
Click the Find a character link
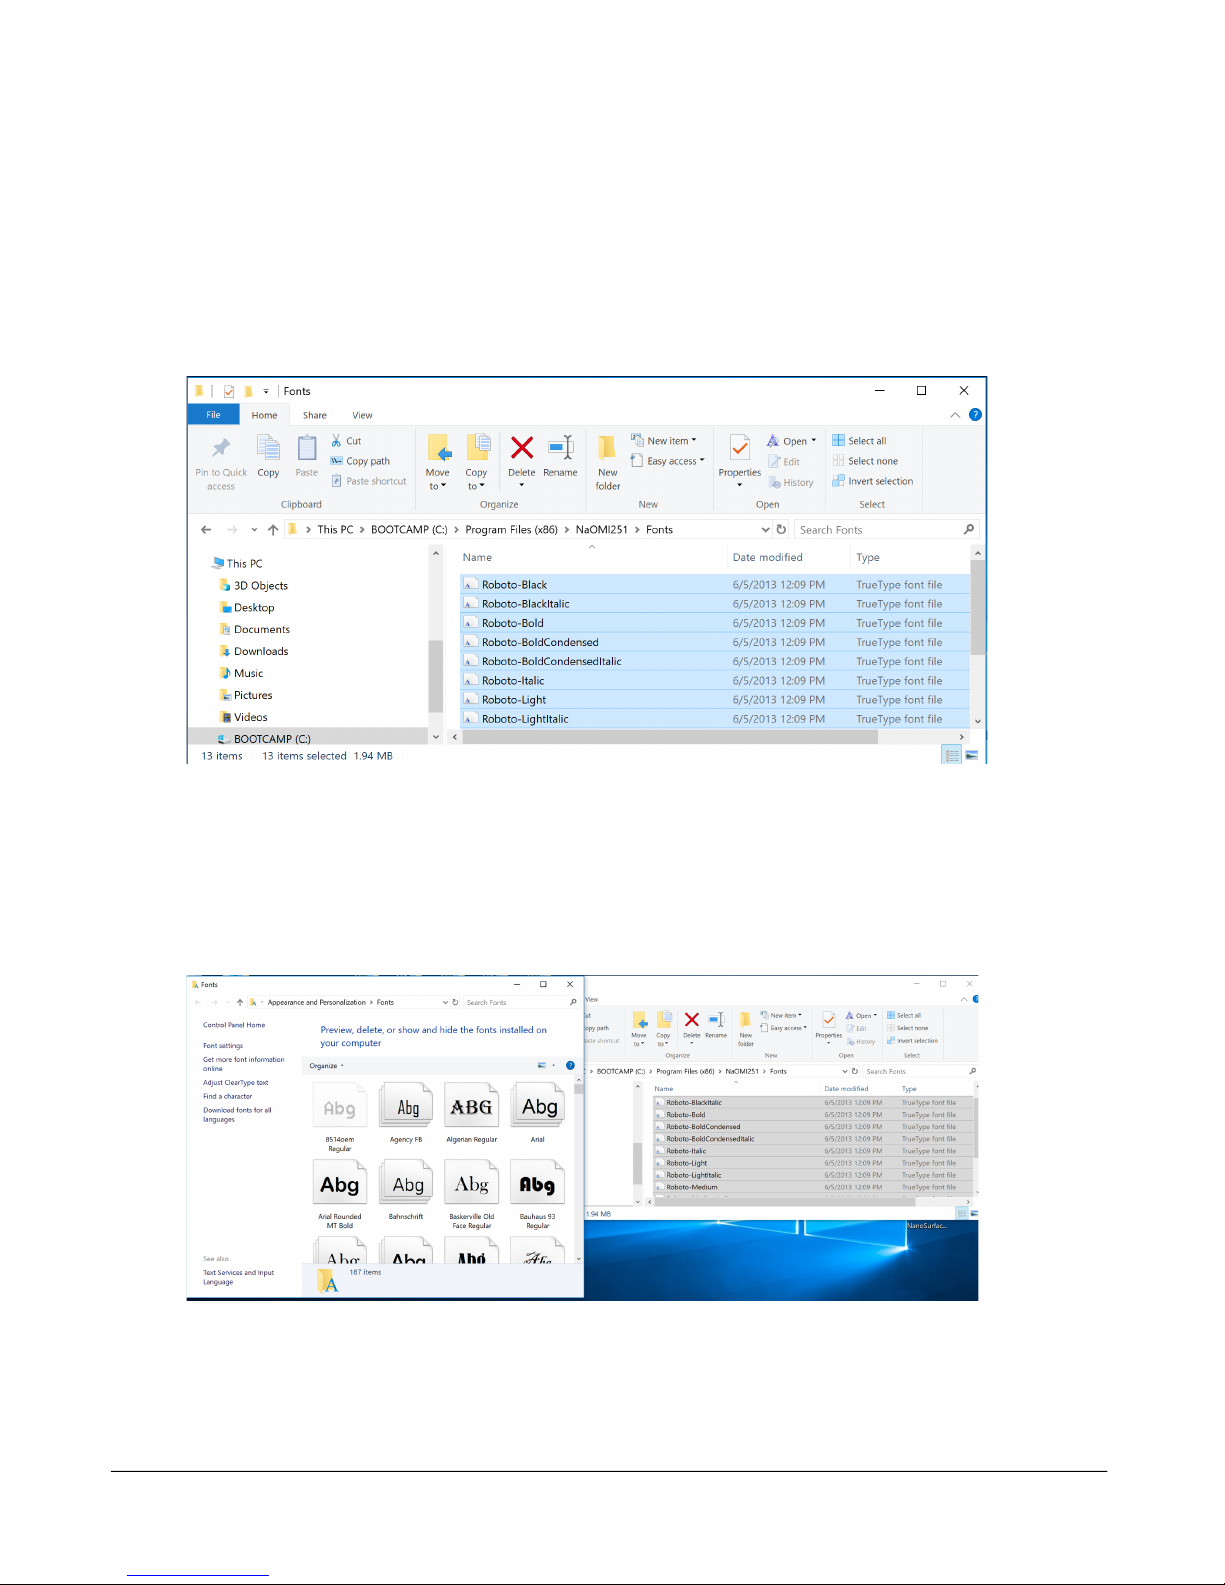click(228, 1097)
